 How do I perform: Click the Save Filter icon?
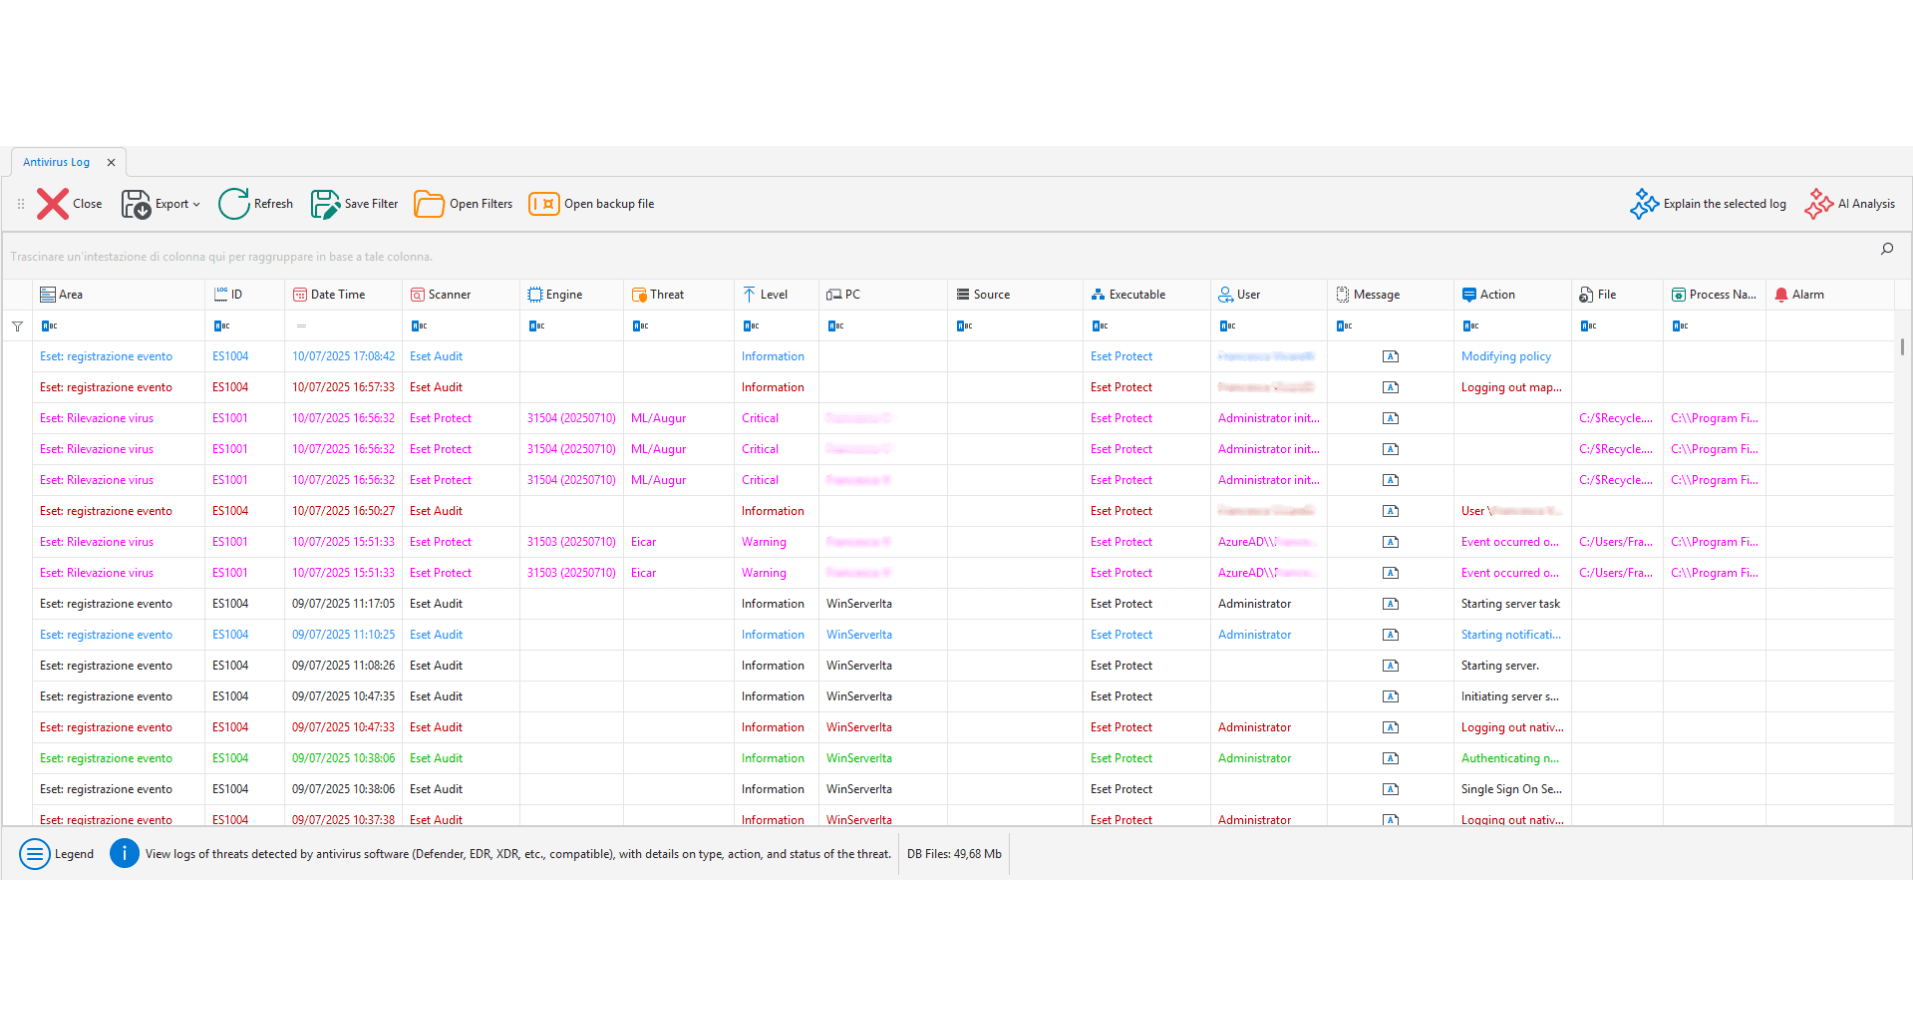(x=325, y=204)
